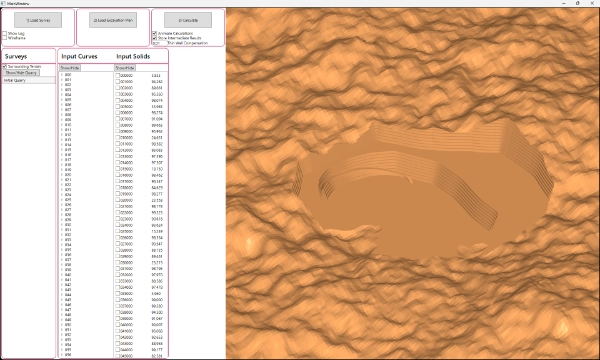Expand the Input Curves row numbered 31

click(x=62, y=230)
